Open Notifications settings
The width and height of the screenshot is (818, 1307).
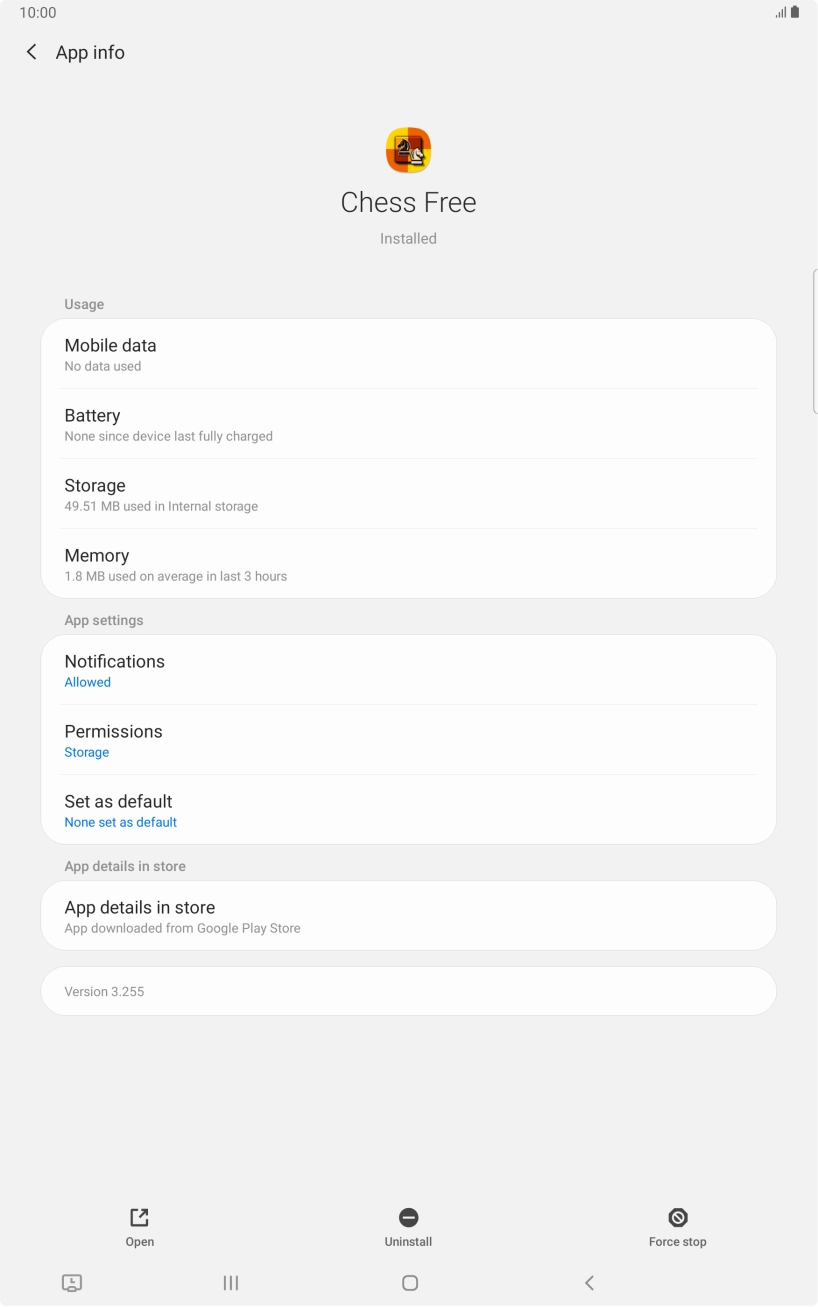pyautogui.click(x=408, y=670)
